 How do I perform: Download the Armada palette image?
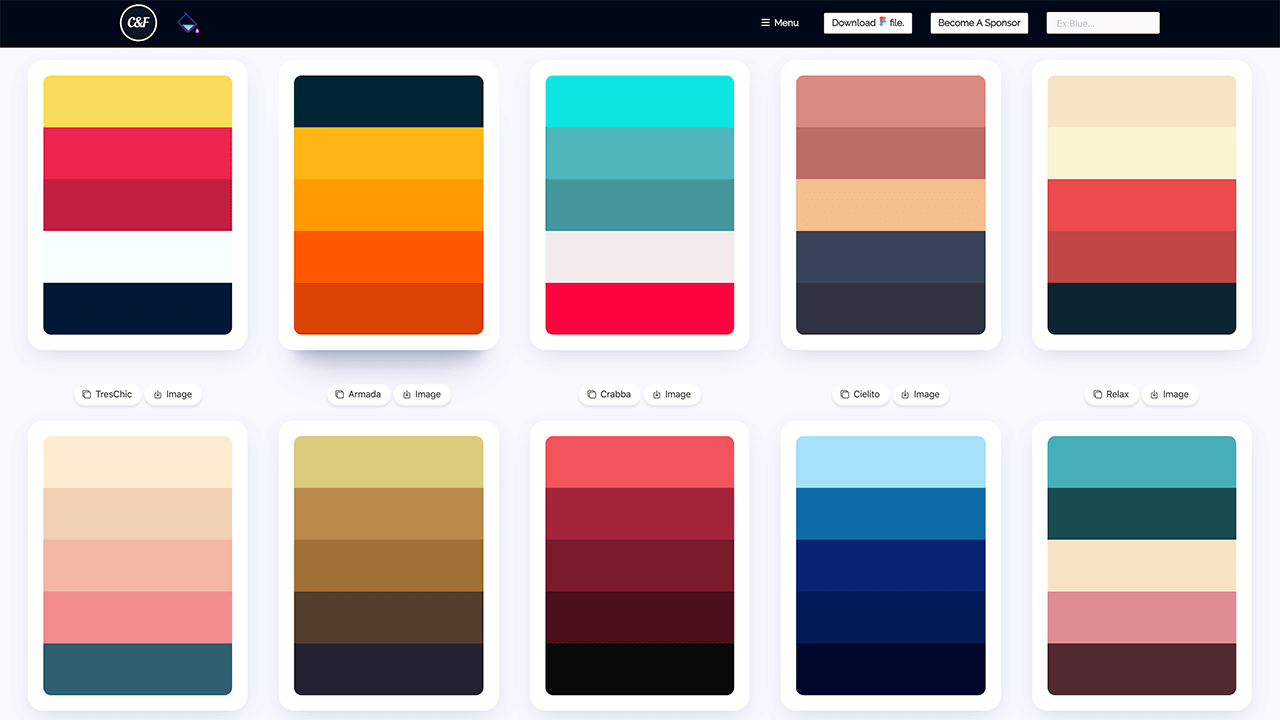point(422,394)
